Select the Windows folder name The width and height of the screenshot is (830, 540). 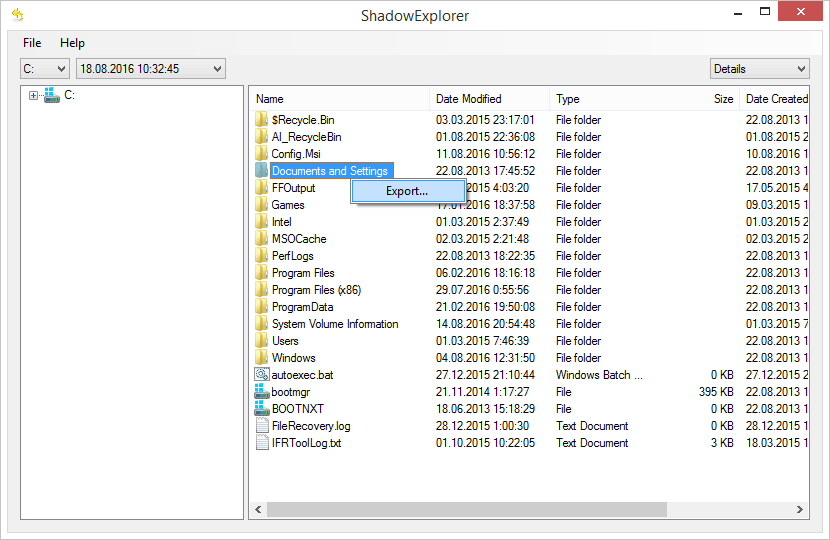293,358
